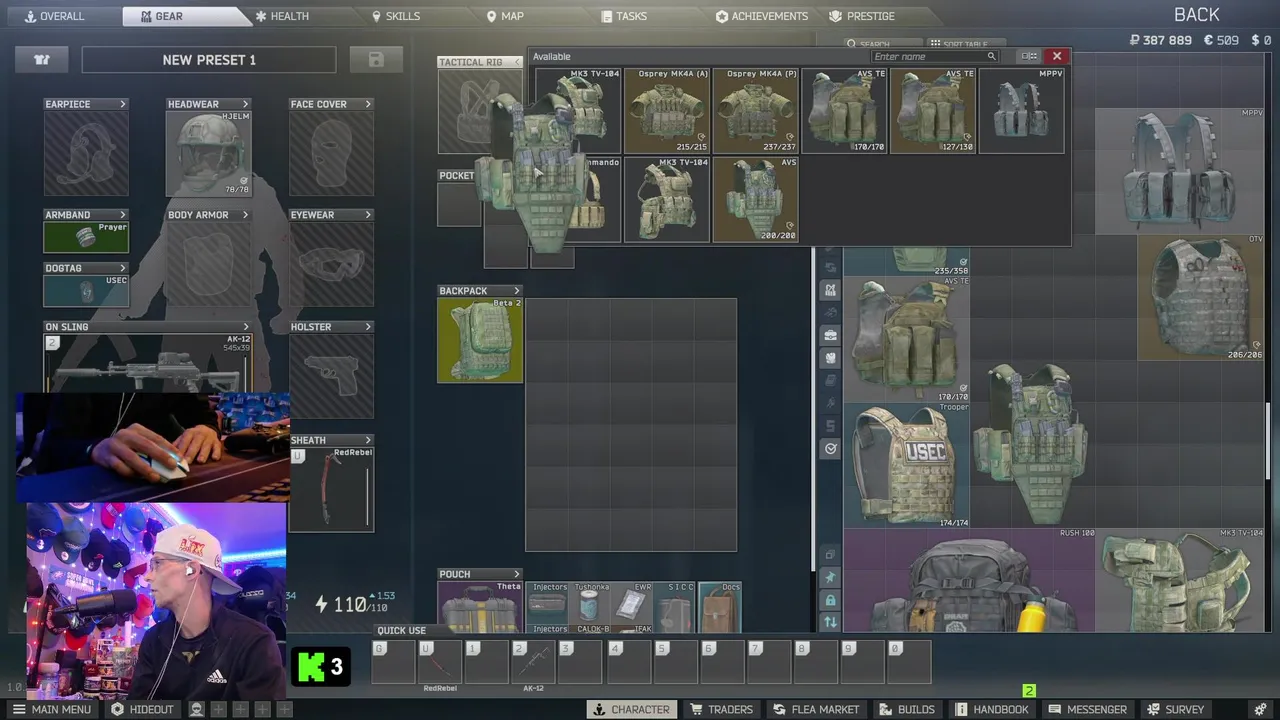Open the Flea Market
The width and height of the screenshot is (1280, 720).
click(816, 709)
